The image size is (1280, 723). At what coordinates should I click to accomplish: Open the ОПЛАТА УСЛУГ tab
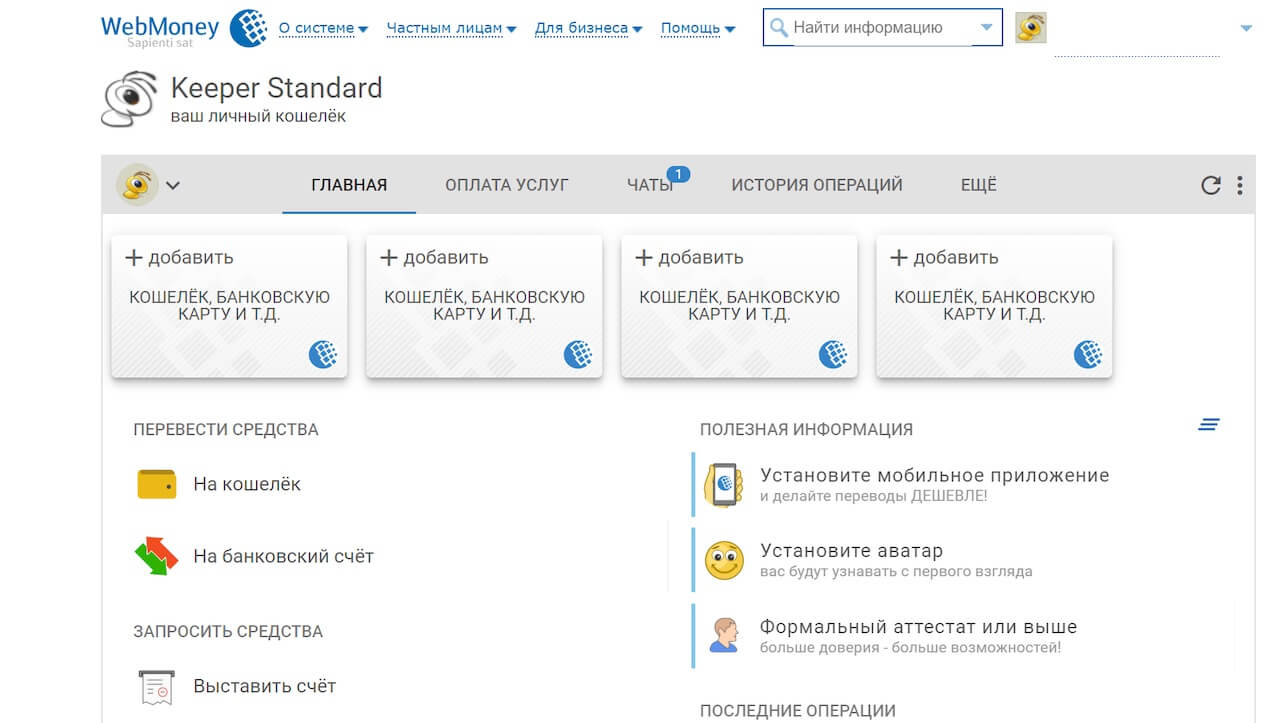(x=507, y=185)
